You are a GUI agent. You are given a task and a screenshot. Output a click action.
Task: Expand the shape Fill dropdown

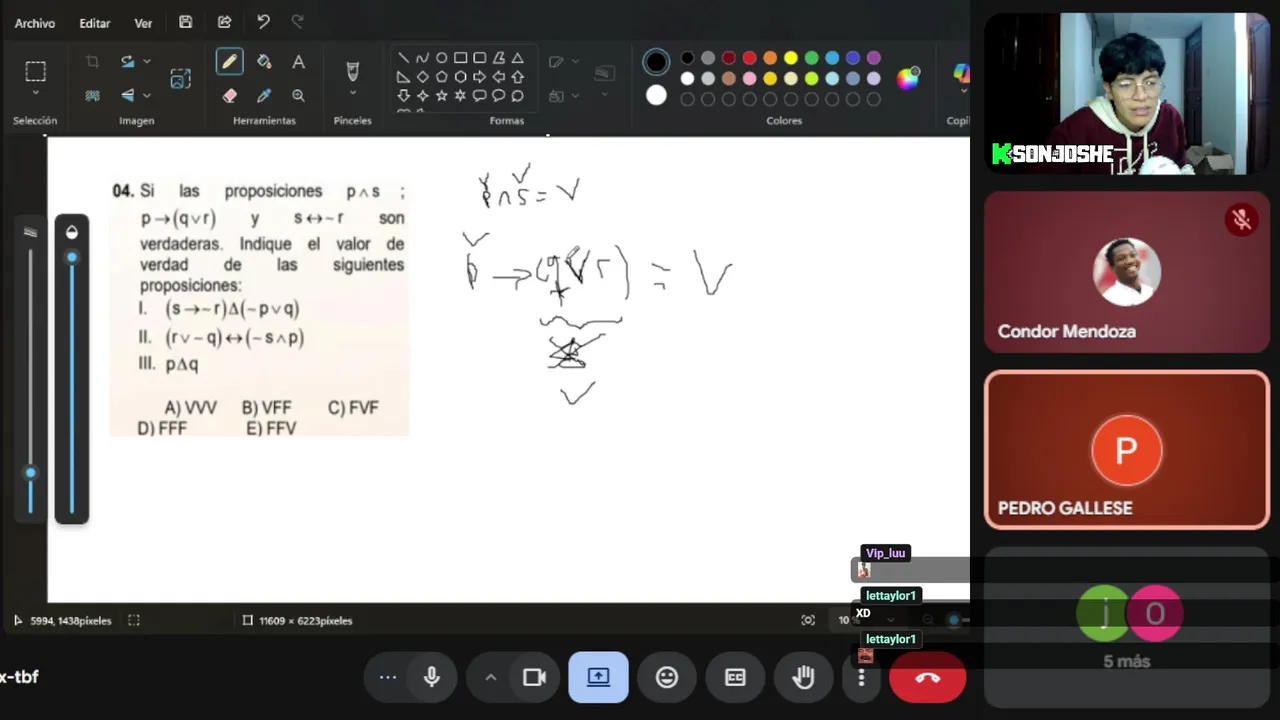577,96
